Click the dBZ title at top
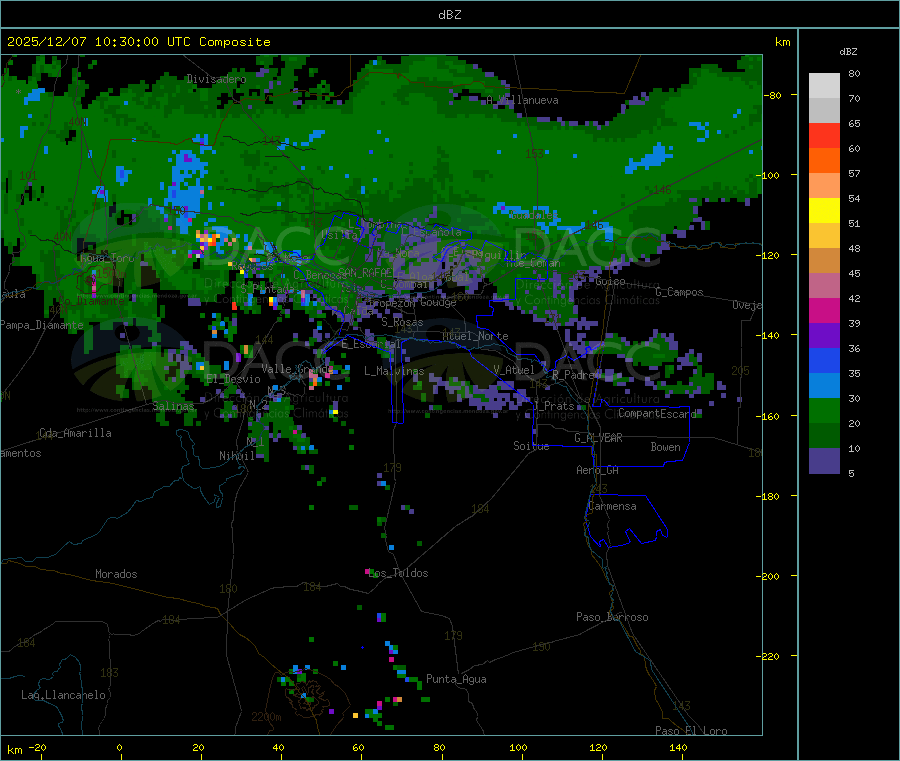 tap(449, 15)
